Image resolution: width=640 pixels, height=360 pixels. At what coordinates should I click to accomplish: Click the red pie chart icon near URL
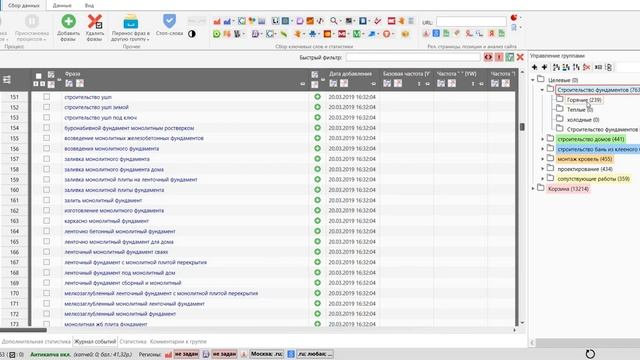pyautogui.click(x=514, y=18)
